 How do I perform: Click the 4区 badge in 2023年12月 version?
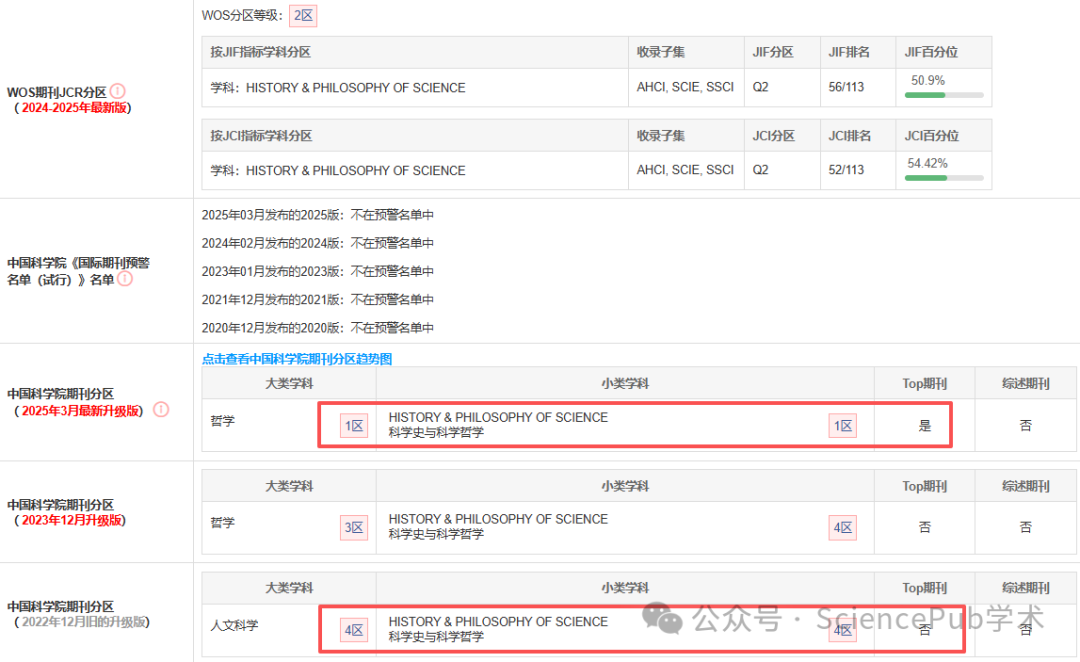[x=842, y=528]
